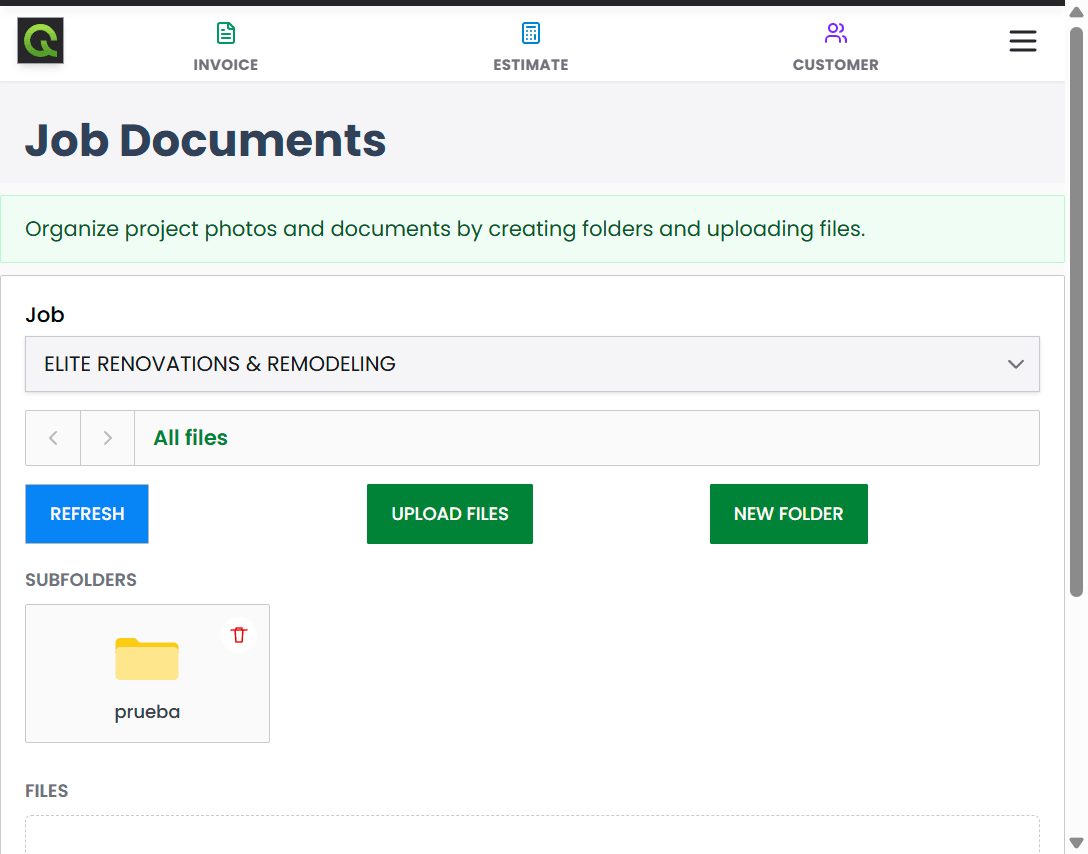Viewport: 1088px width, 854px height.
Task: Click the UPLOAD FILES button
Action: (450, 514)
